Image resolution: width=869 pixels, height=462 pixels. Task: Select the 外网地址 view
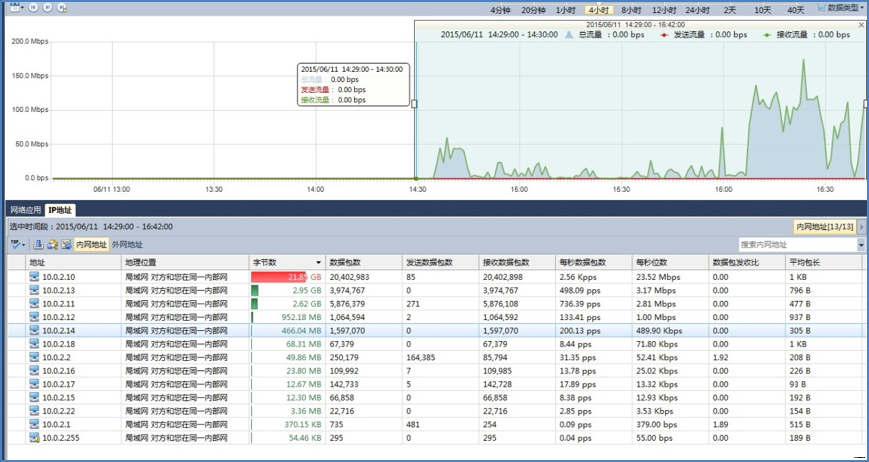[x=126, y=244]
